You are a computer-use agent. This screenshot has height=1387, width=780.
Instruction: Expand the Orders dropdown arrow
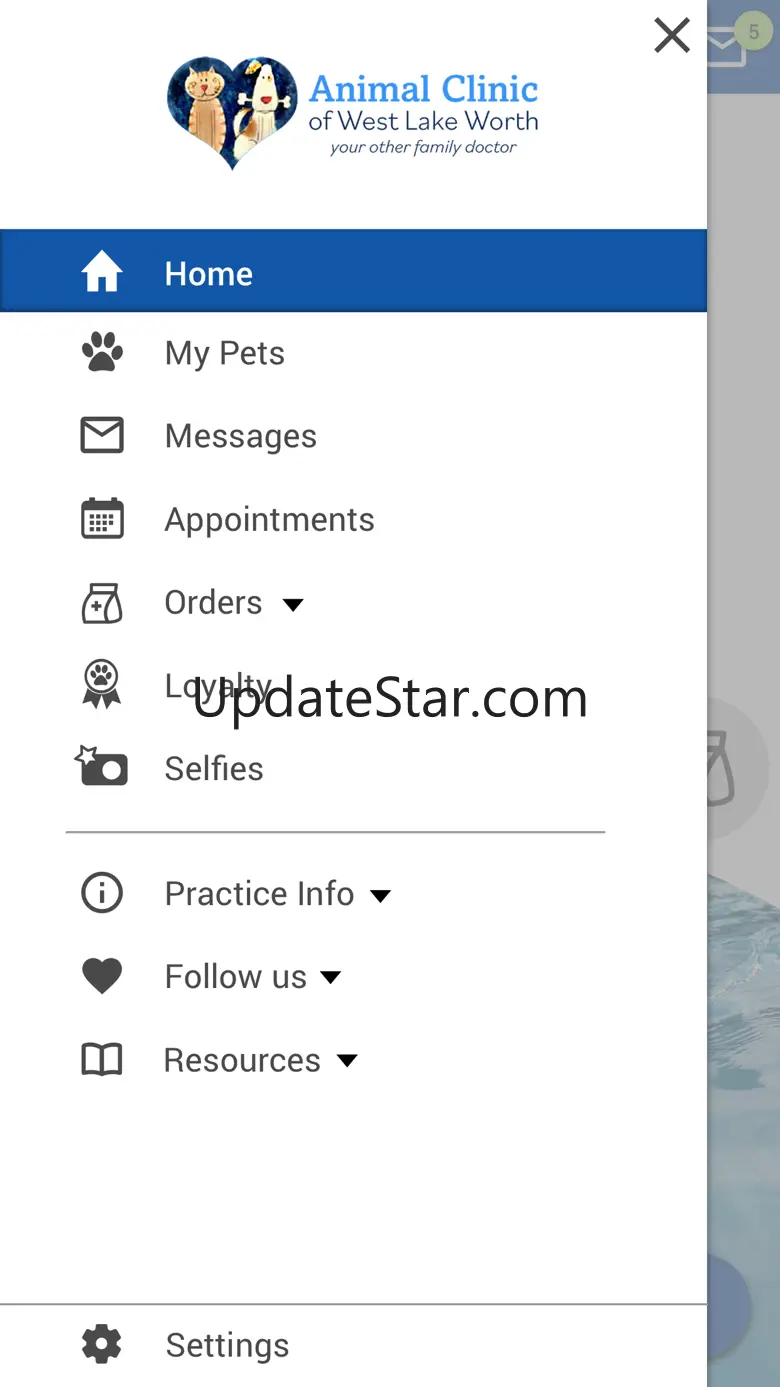pyautogui.click(x=293, y=604)
